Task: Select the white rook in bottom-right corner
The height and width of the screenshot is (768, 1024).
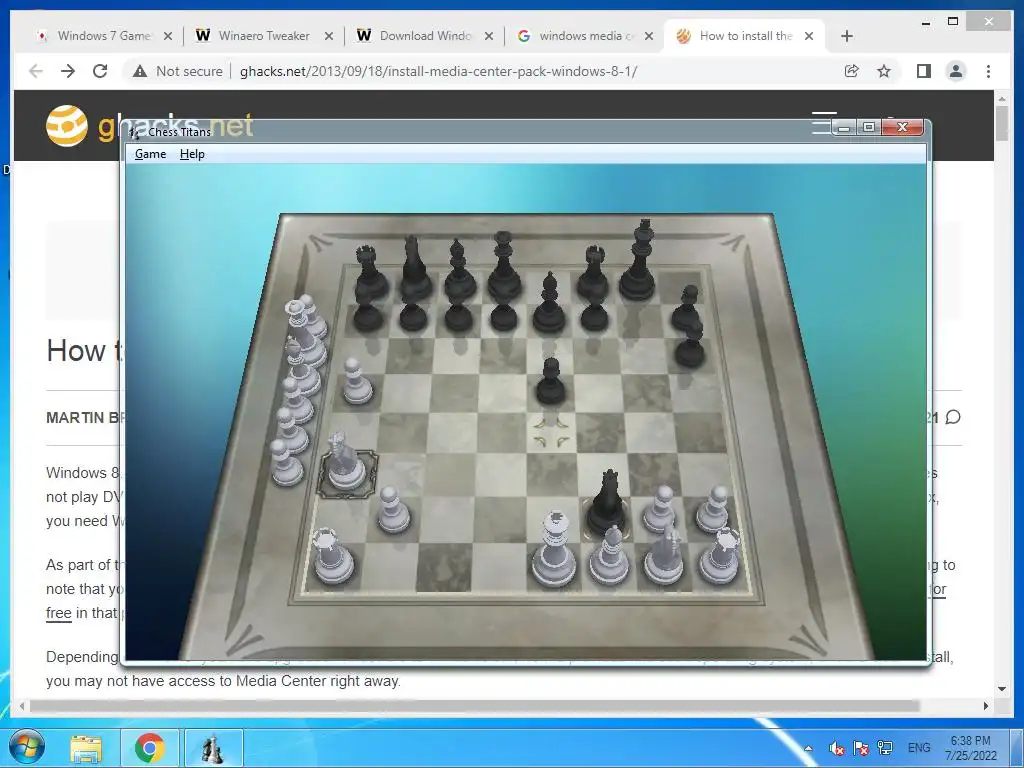Action: (x=720, y=556)
